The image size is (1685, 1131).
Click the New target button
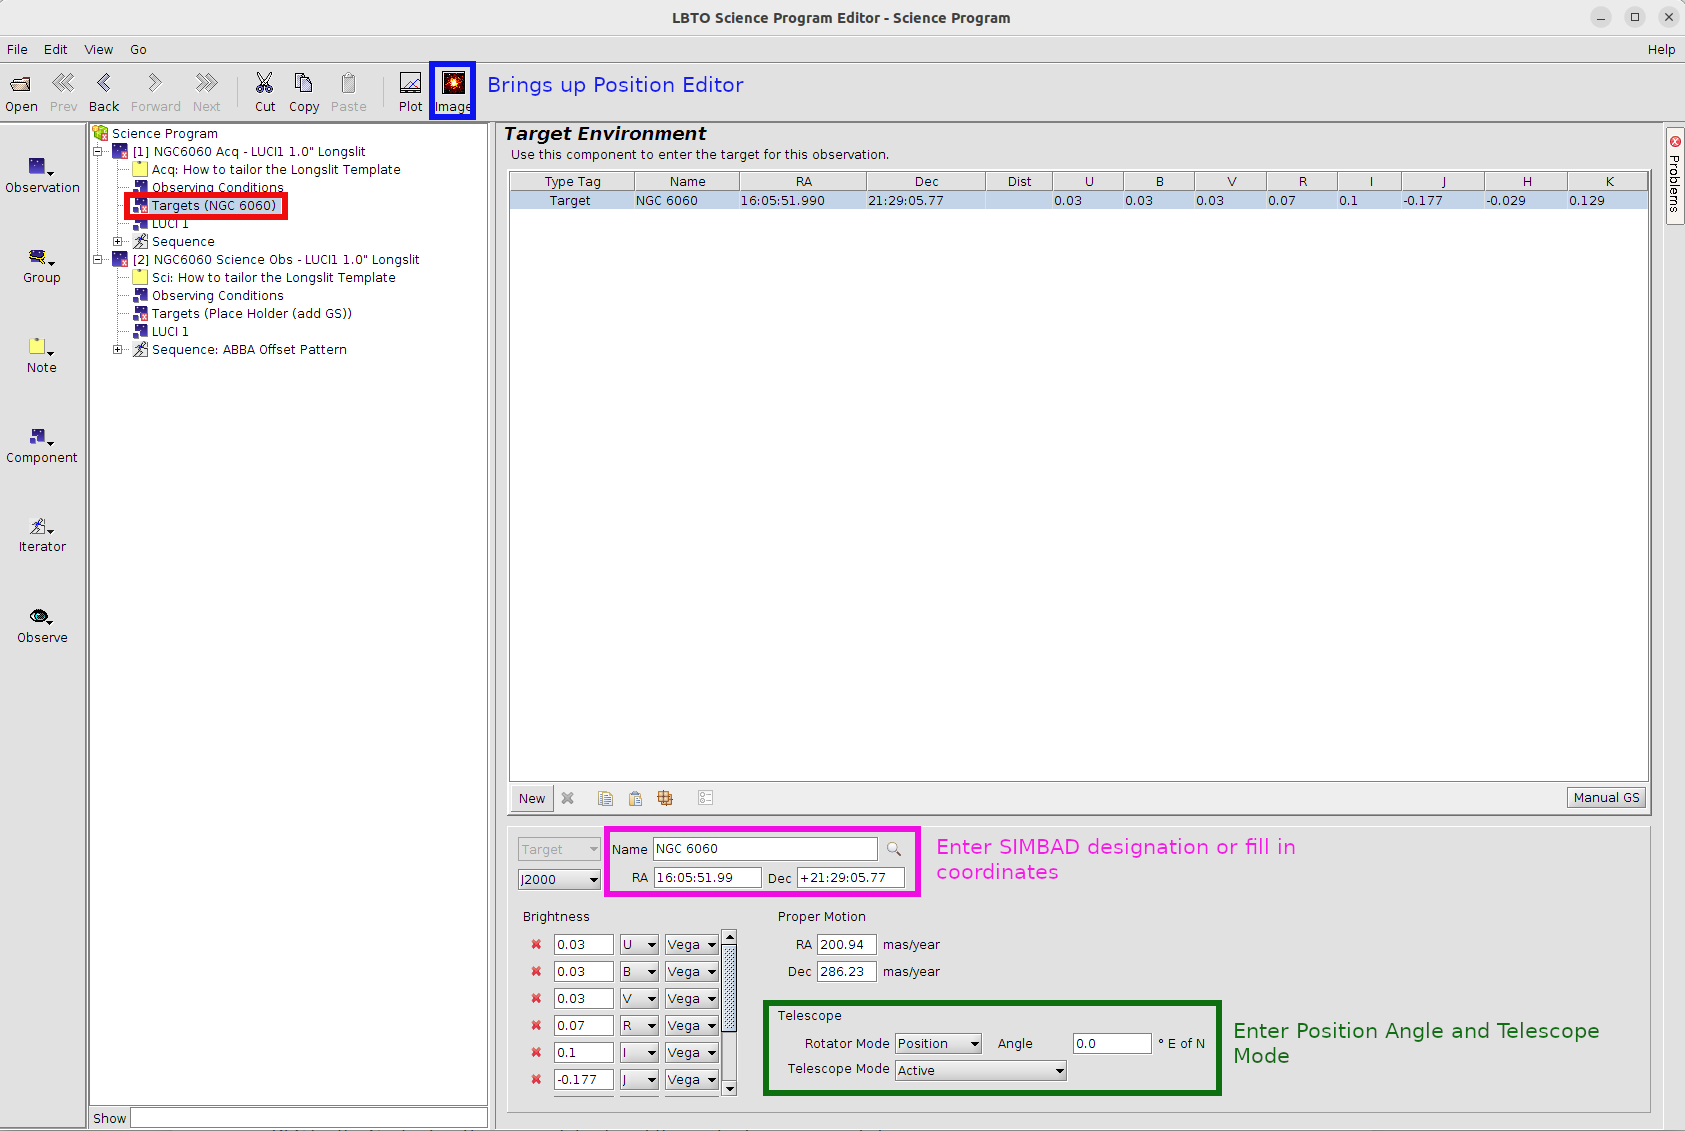coord(531,798)
